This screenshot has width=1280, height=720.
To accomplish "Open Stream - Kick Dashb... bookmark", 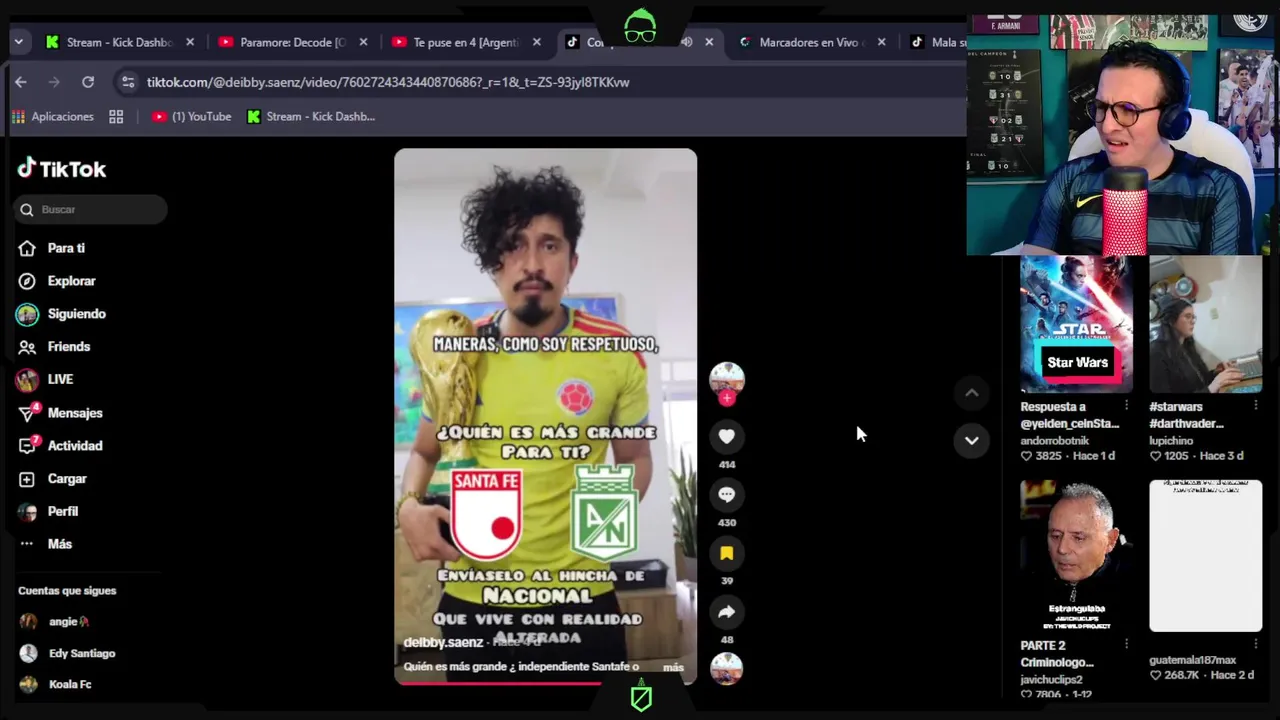I will [x=311, y=117].
